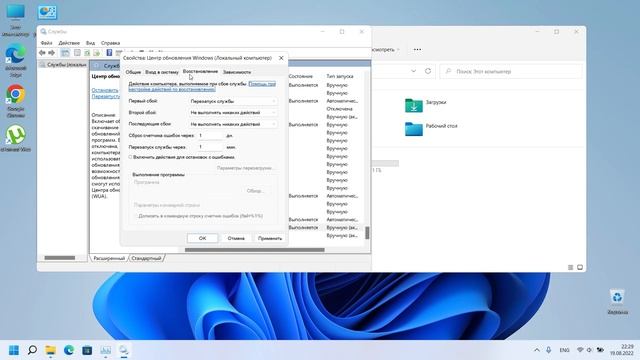This screenshot has width=640, height=360.
Task: Open Subsequent failures action dropdown
Action: coord(233,124)
